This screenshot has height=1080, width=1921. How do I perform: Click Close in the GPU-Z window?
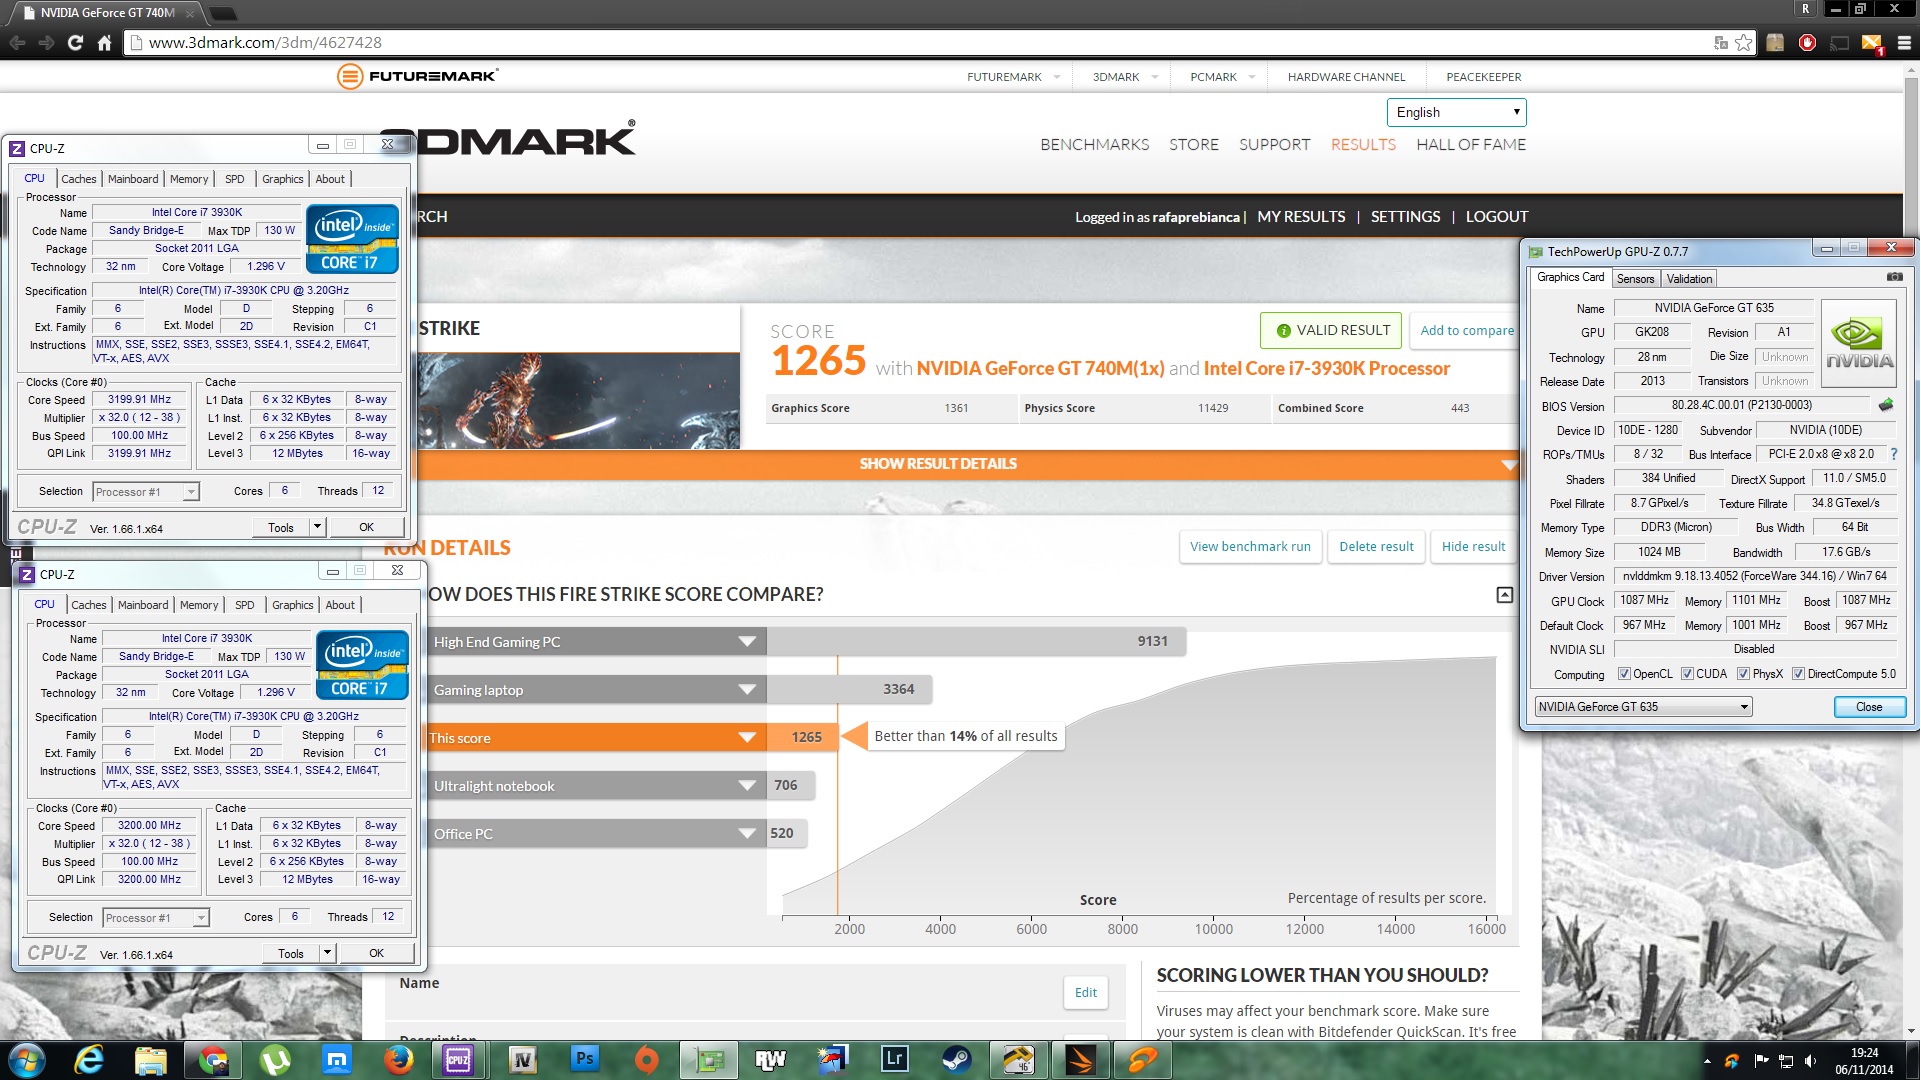coord(1868,707)
